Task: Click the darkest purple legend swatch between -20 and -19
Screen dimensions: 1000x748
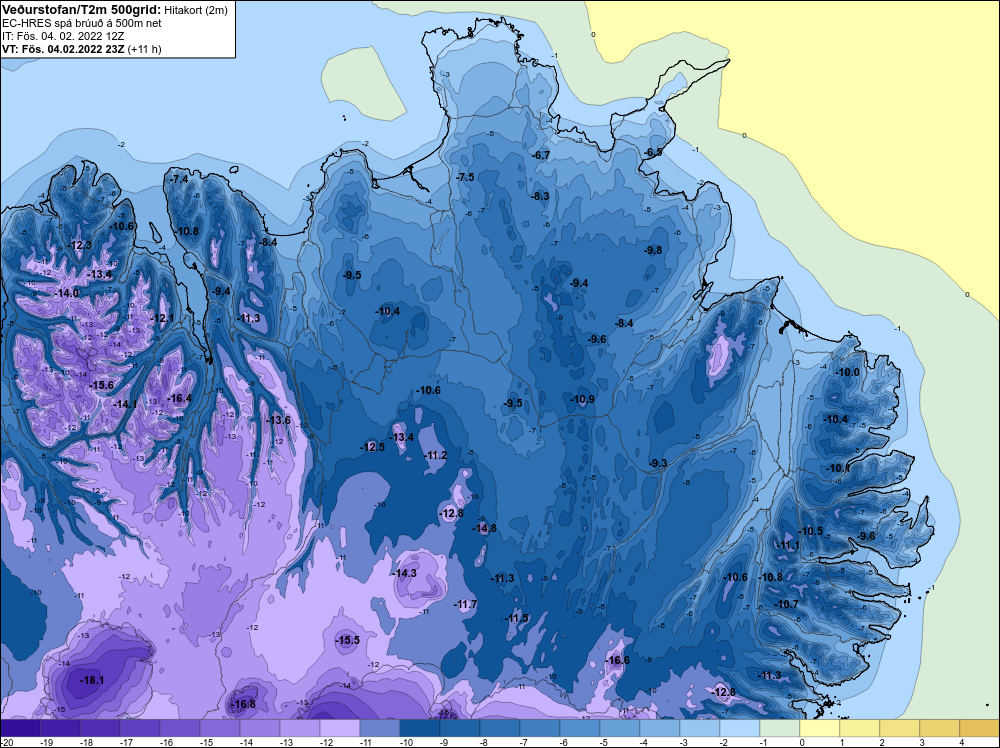Action: point(20,728)
